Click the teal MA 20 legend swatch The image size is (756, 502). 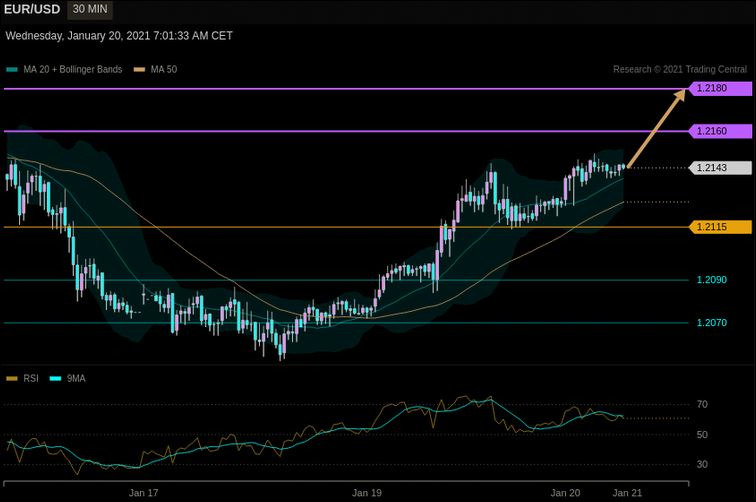12,69
